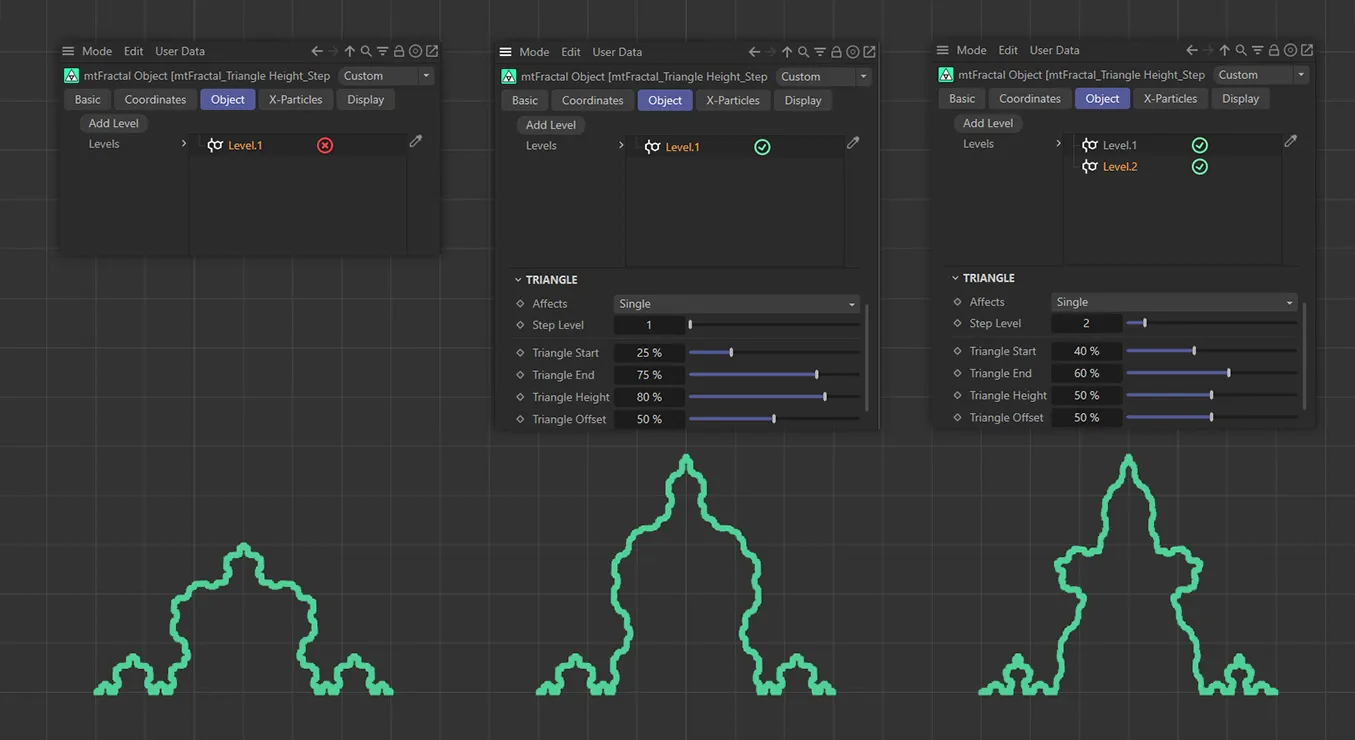1355x740 pixels.
Task: Click the Step Level field showing 2
Action: (x=1086, y=323)
